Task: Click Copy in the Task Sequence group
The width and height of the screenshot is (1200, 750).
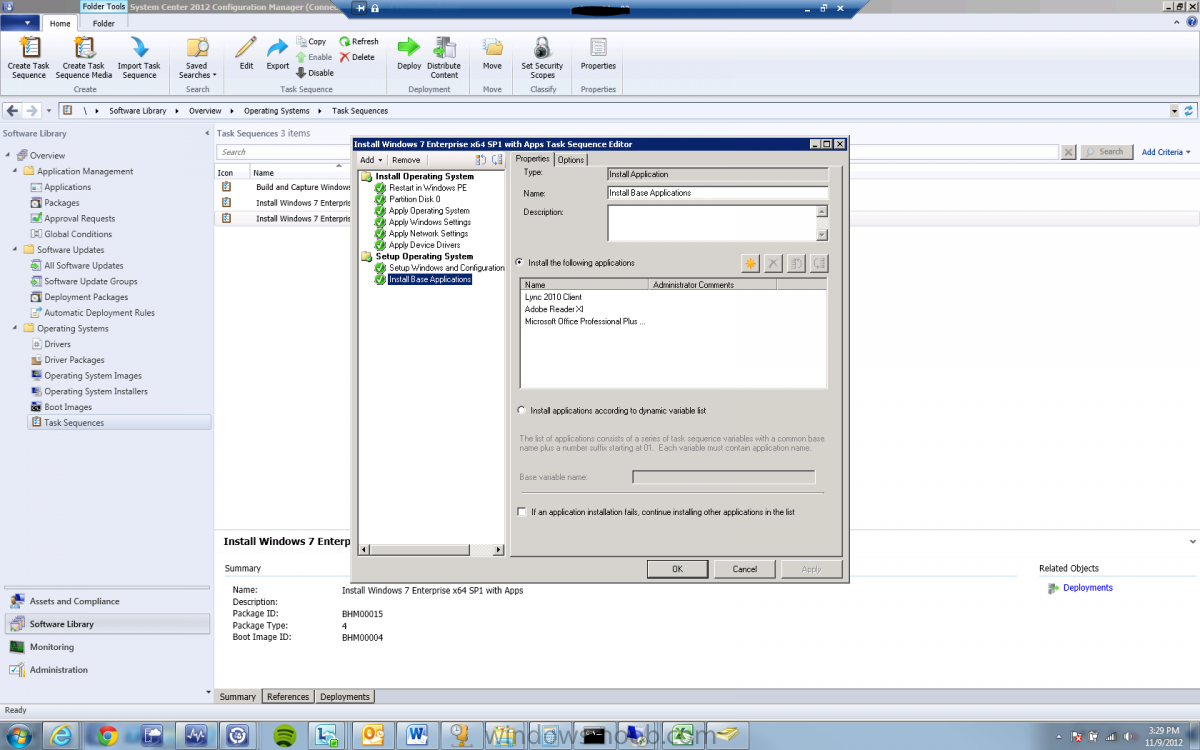Action: point(311,42)
